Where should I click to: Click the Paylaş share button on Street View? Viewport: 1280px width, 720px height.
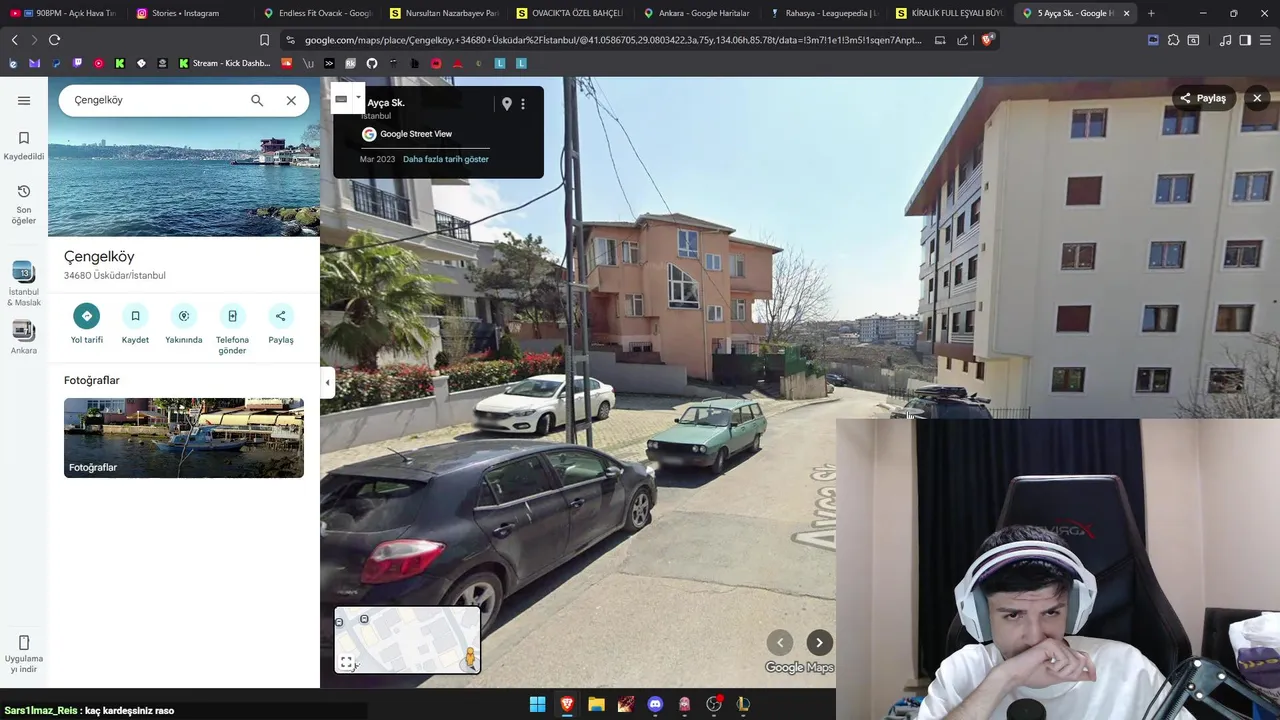[1203, 98]
